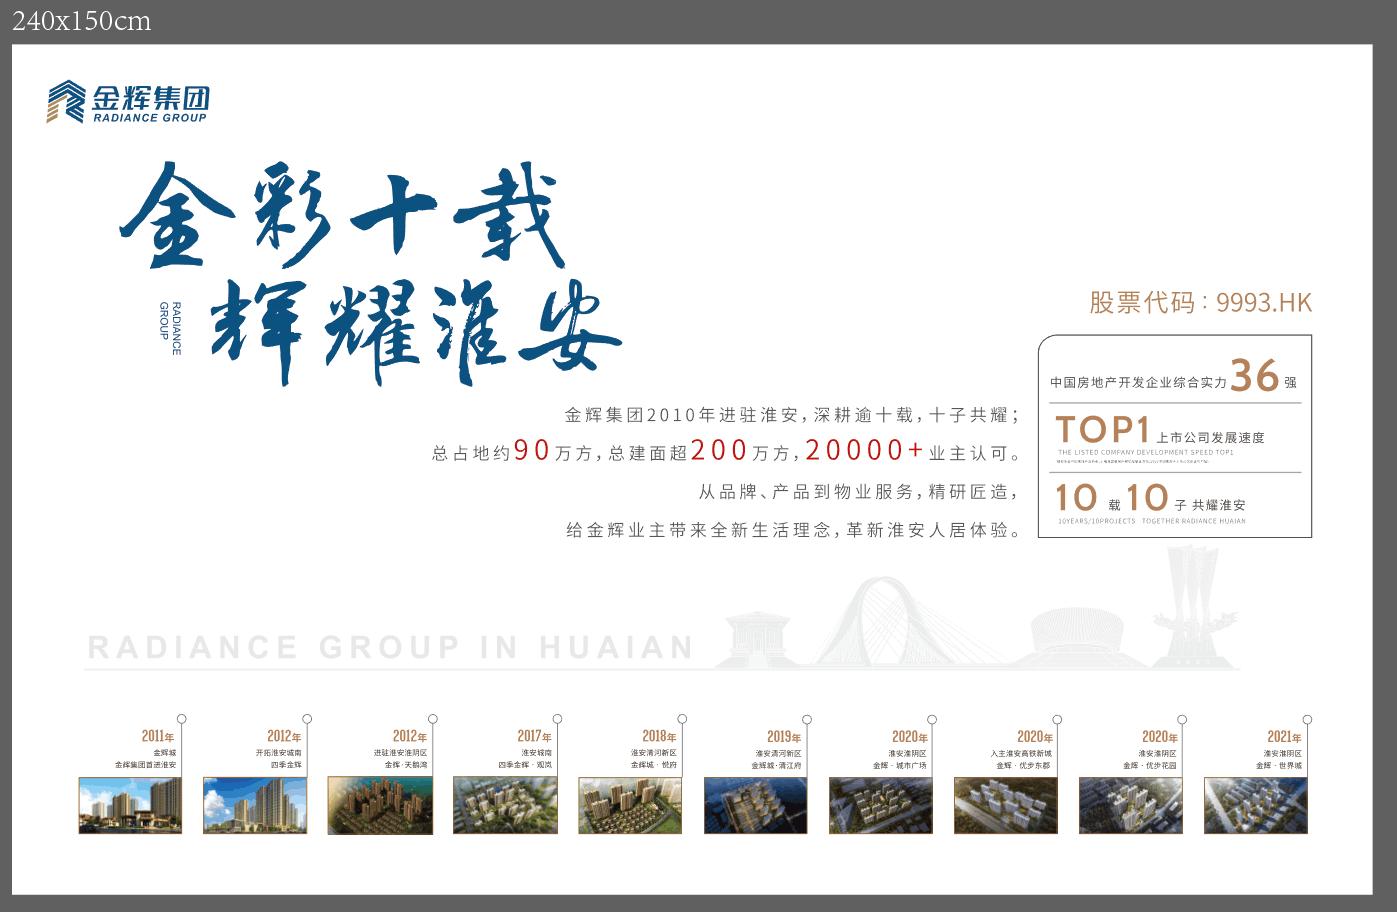
Task: Click the 2018 timeline pin circle
Action: click(681, 717)
